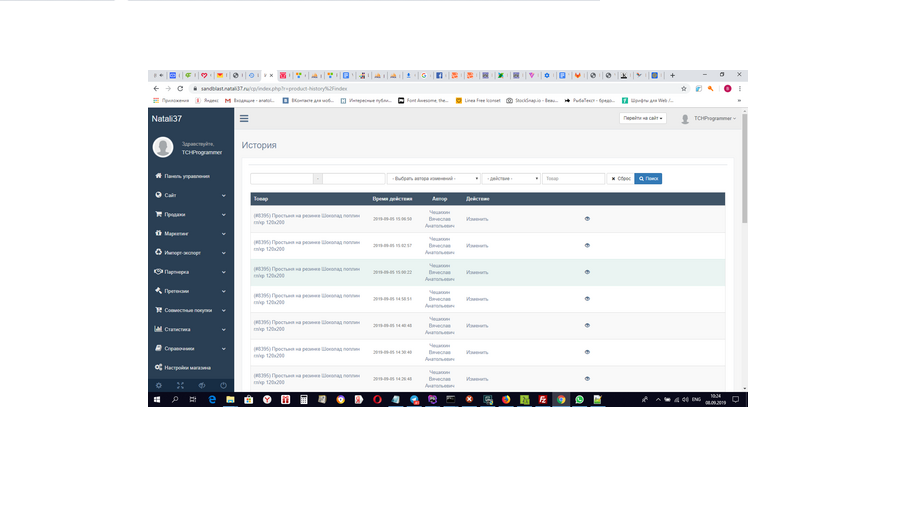View details eye icon for 14:58:51 row

(x=587, y=299)
